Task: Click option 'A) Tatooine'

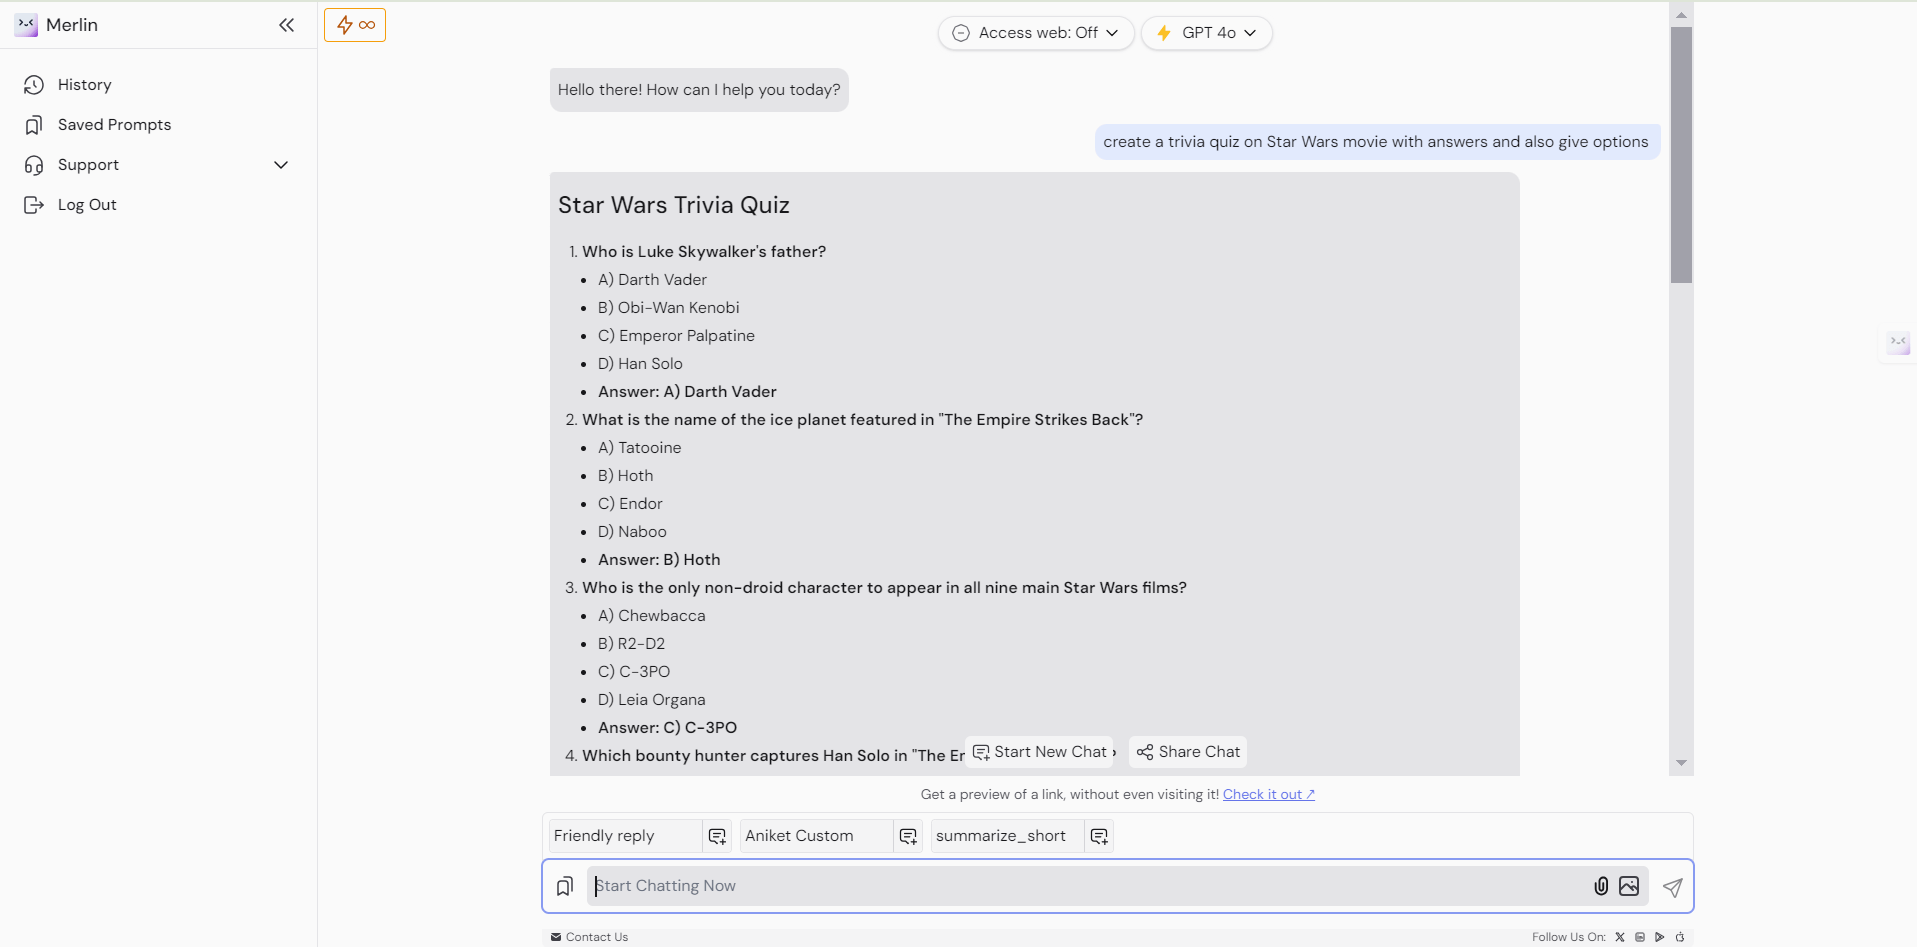Action: pos(640,448)
